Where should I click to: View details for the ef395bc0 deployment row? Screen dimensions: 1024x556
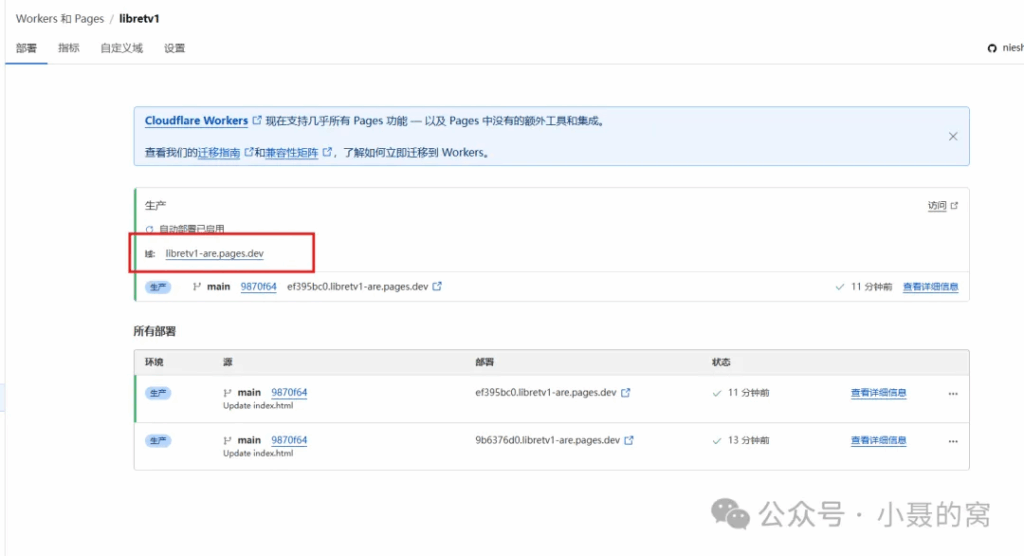click(x=878, y=393)
